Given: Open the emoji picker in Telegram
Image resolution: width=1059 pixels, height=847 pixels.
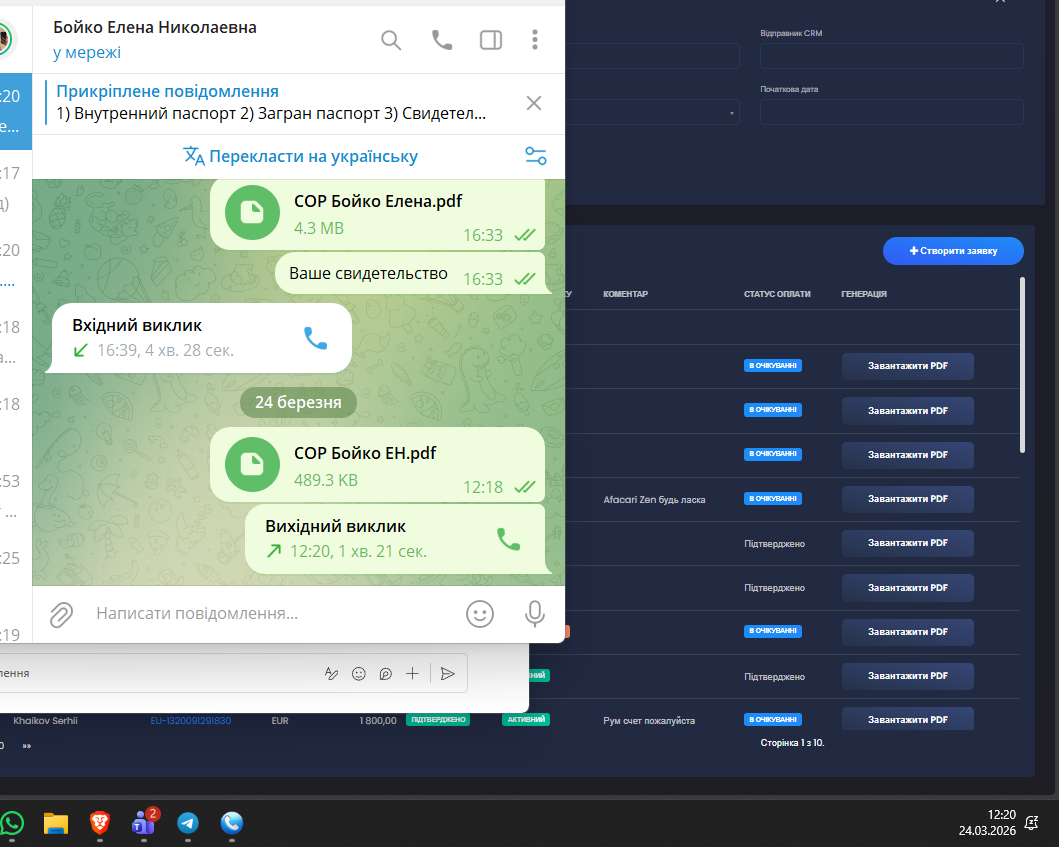Looking at the screenshot, I should click(480, 614).
